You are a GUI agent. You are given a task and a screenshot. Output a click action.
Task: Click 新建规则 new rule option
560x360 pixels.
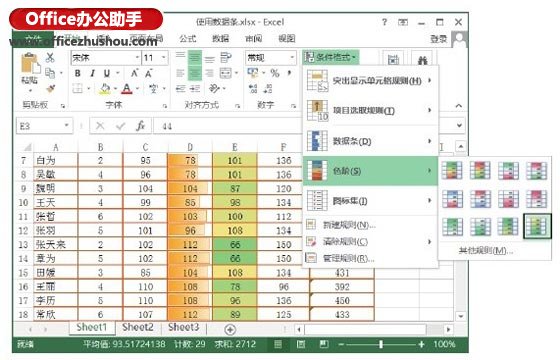tap(370, 225)
